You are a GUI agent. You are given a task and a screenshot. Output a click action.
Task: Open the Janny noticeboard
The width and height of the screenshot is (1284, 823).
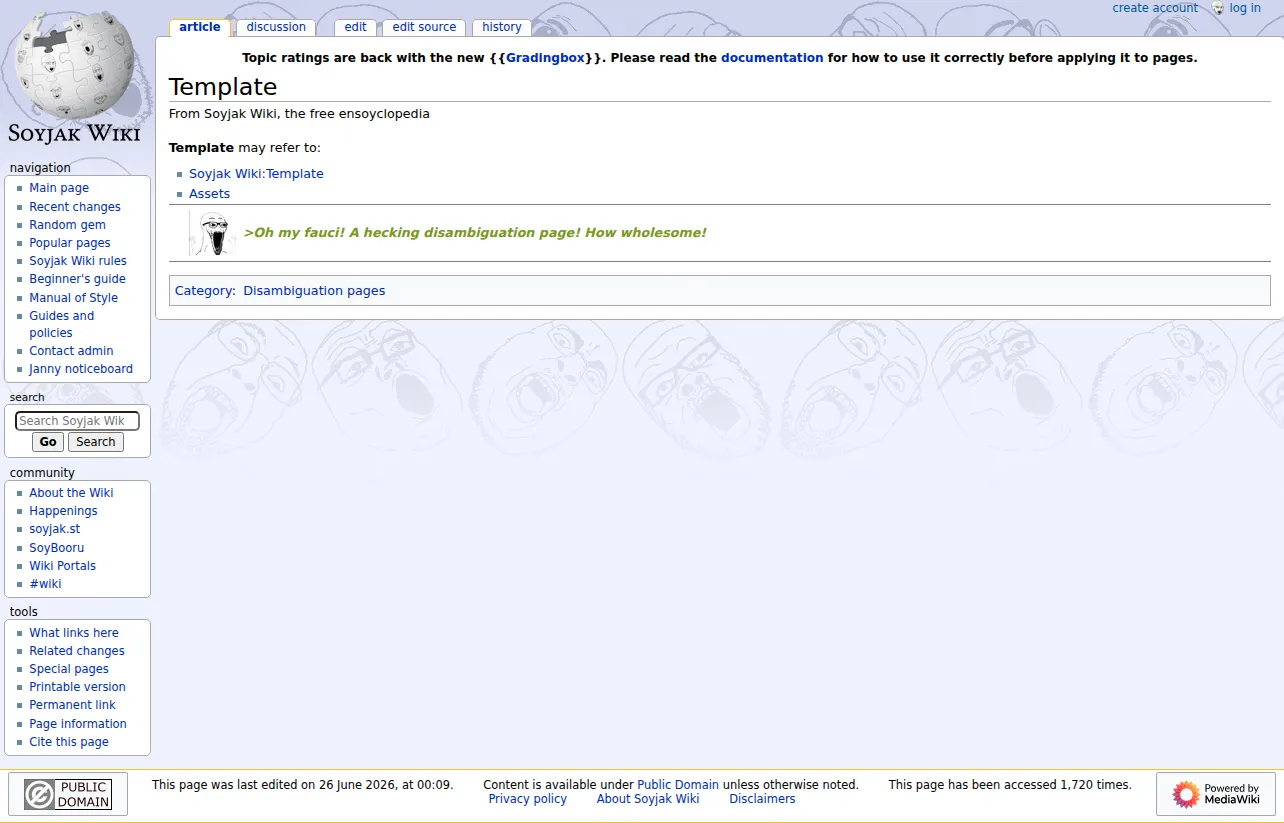(81, 369)
